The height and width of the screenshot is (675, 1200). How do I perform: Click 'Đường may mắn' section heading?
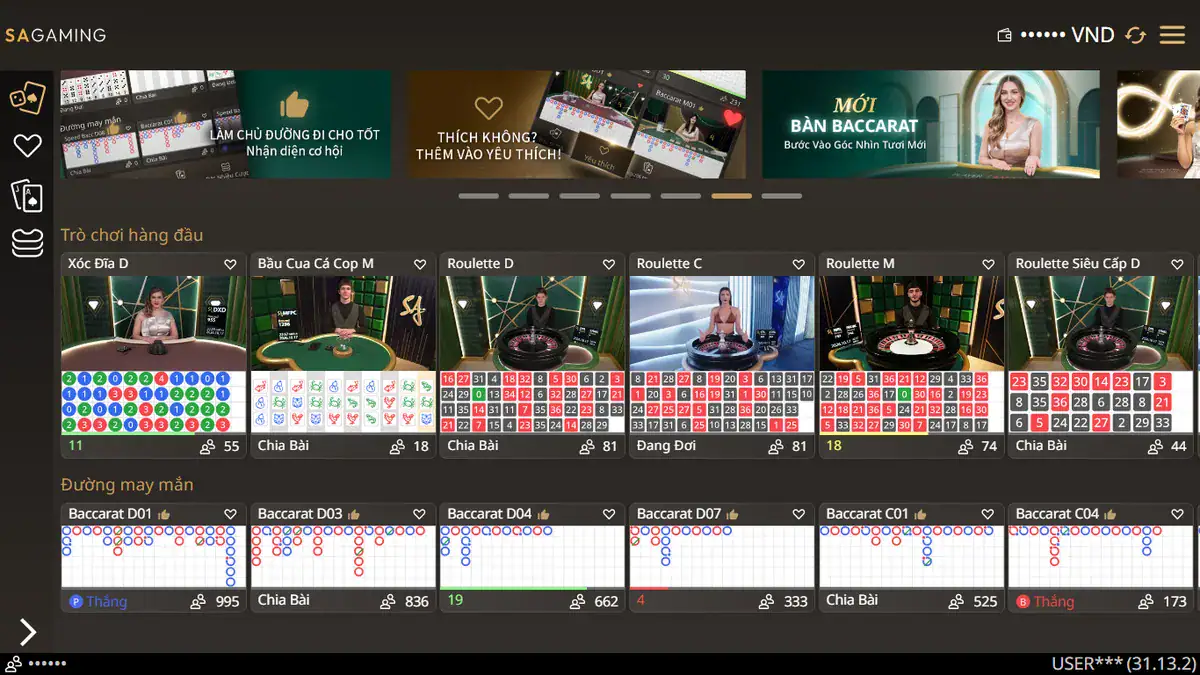[127, 485]
